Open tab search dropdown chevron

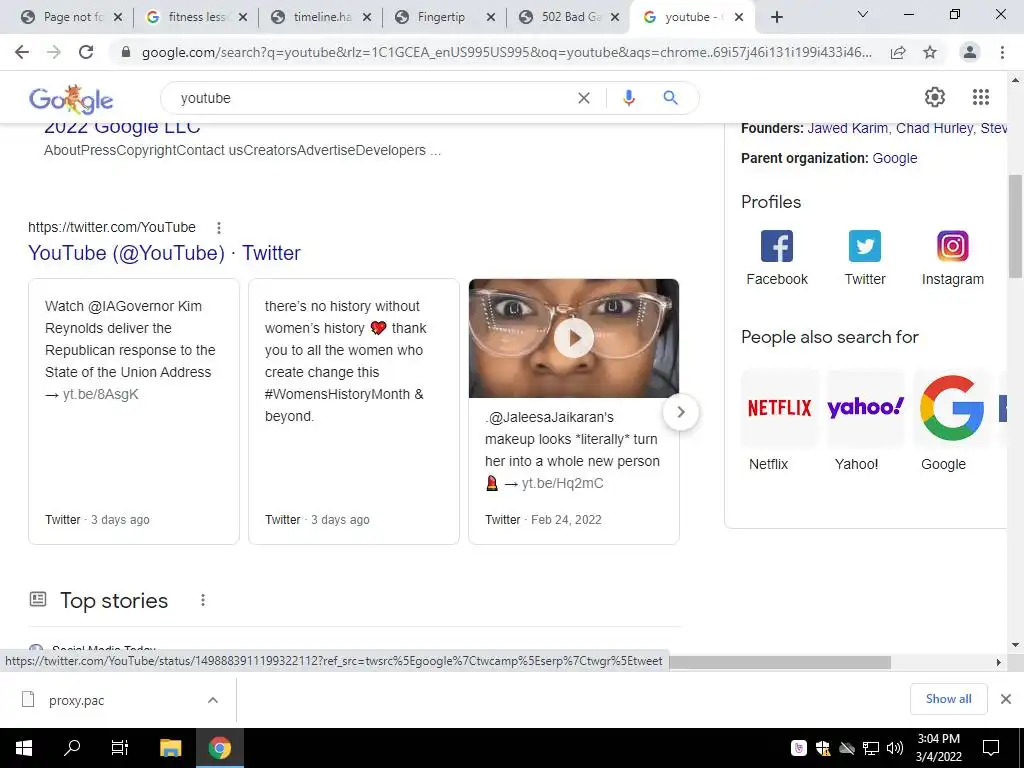(863, 14)
